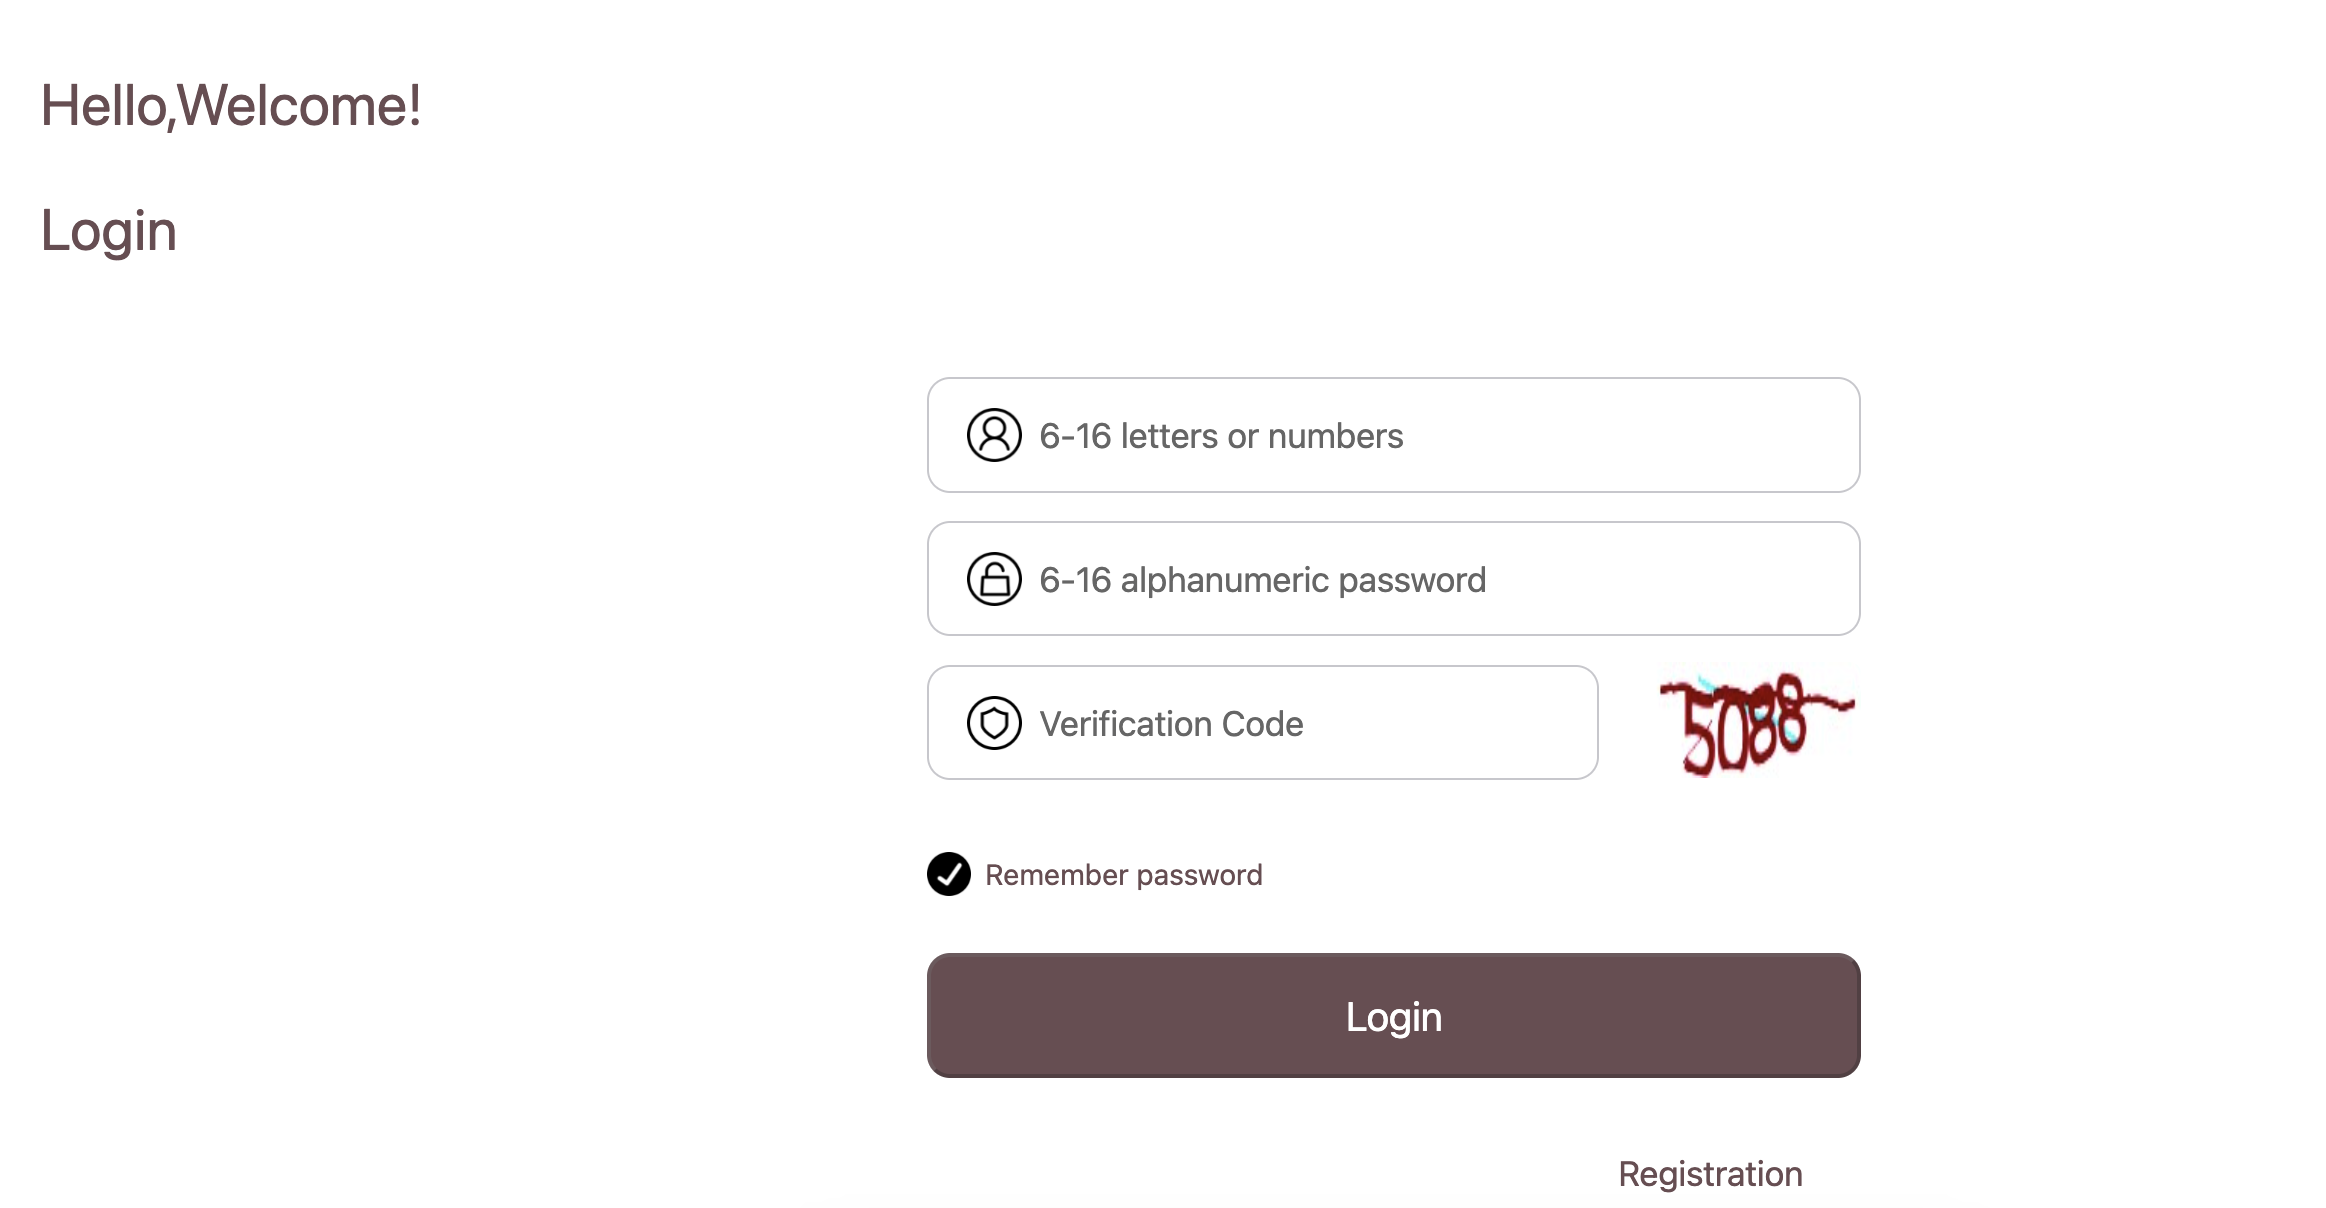Click the 'Hello,Welcome!' heading

pos(230,104)
